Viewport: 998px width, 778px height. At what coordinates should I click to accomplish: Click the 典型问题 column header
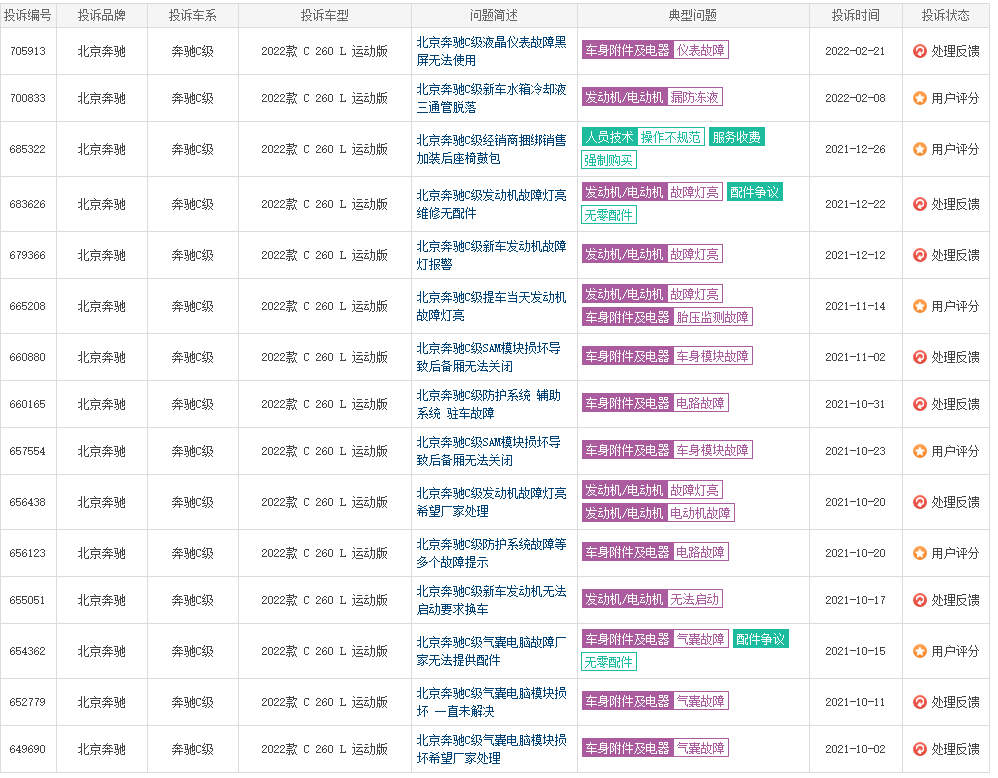tap(692, 15)
